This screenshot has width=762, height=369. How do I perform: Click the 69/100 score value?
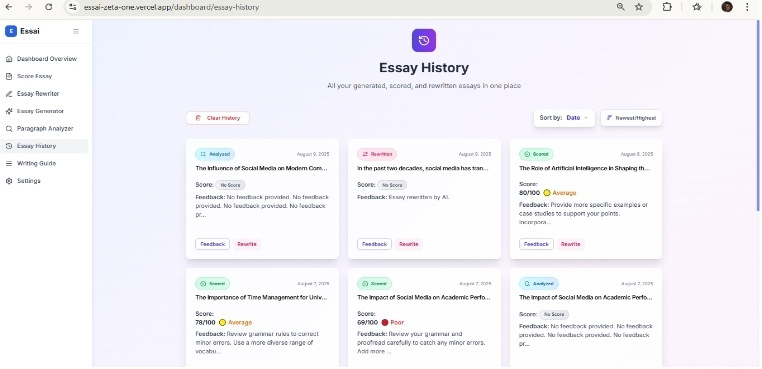point(367,322)
